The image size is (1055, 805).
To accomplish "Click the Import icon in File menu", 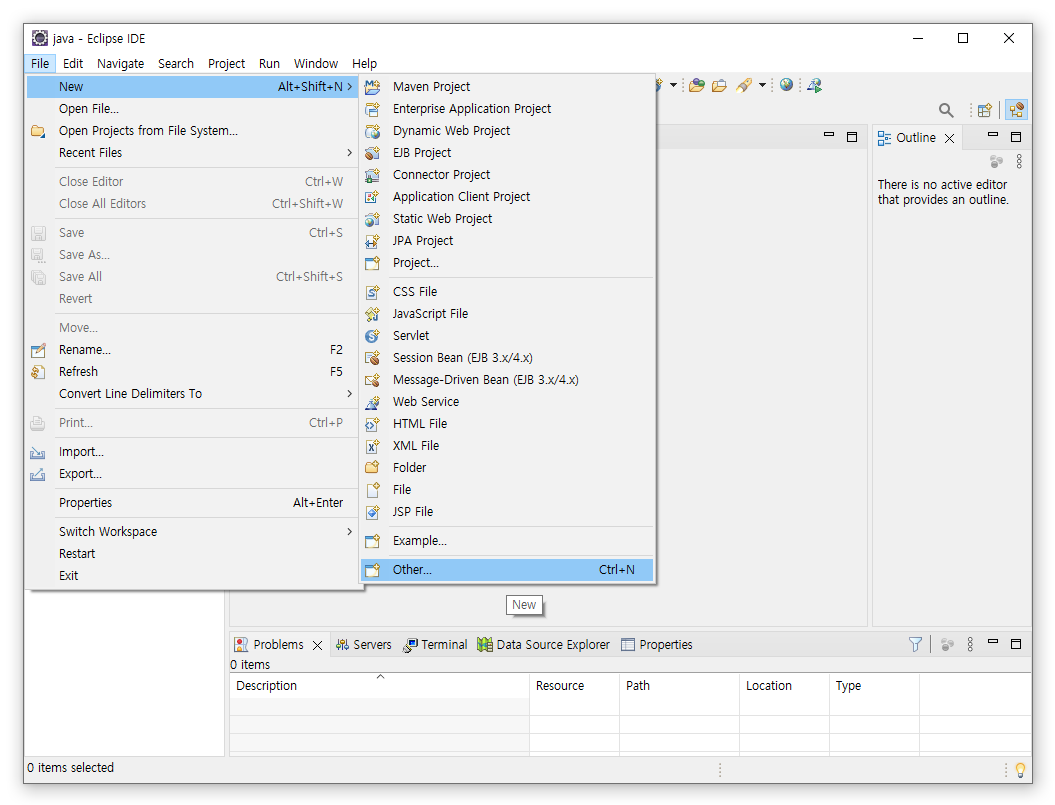I will click(x=38, y=452).
